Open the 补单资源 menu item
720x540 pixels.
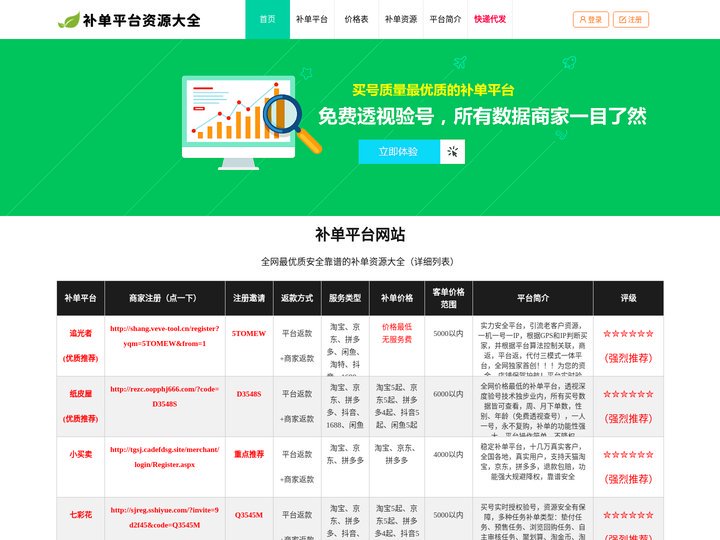[x=401, y=19]
